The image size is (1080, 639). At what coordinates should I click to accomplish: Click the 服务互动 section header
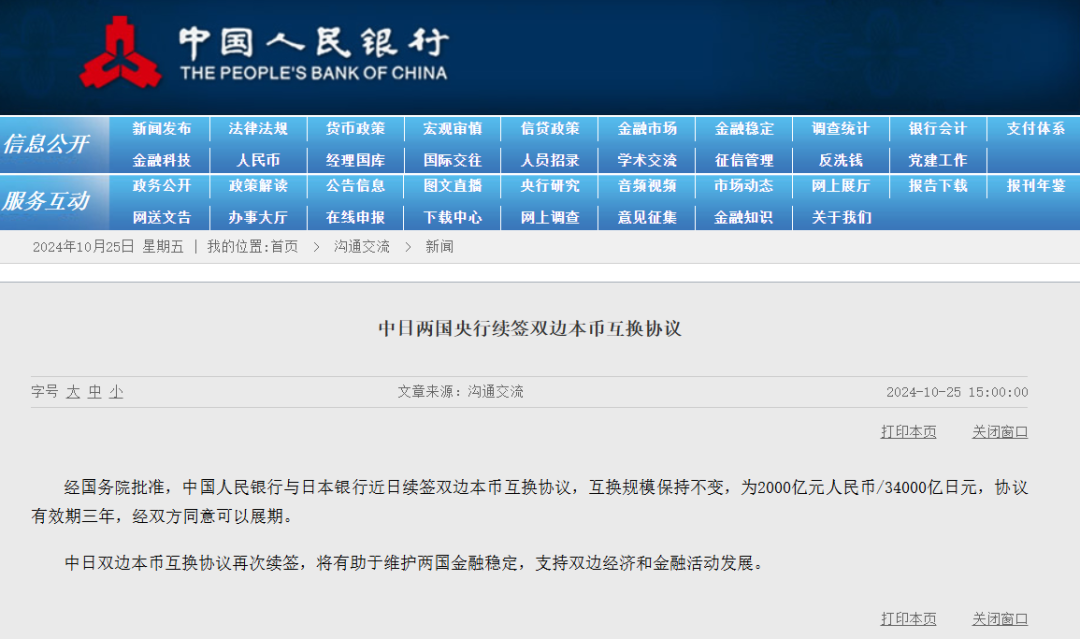click(x=47, y=201)
